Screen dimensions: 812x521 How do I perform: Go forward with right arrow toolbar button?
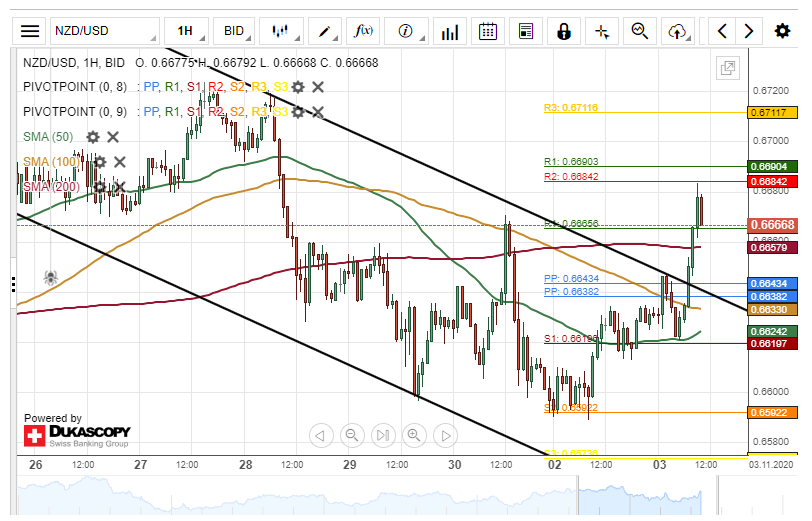coord(748,31)
